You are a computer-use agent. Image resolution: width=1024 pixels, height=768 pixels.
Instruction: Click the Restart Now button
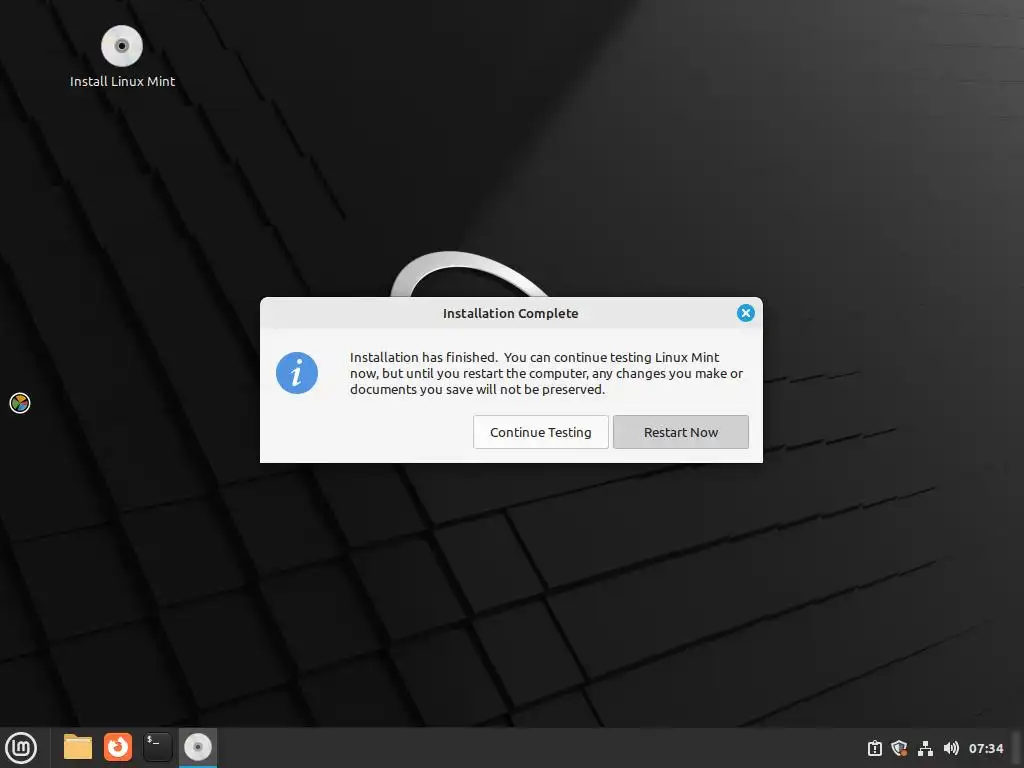pyautogui.click(x=680, y=432)
